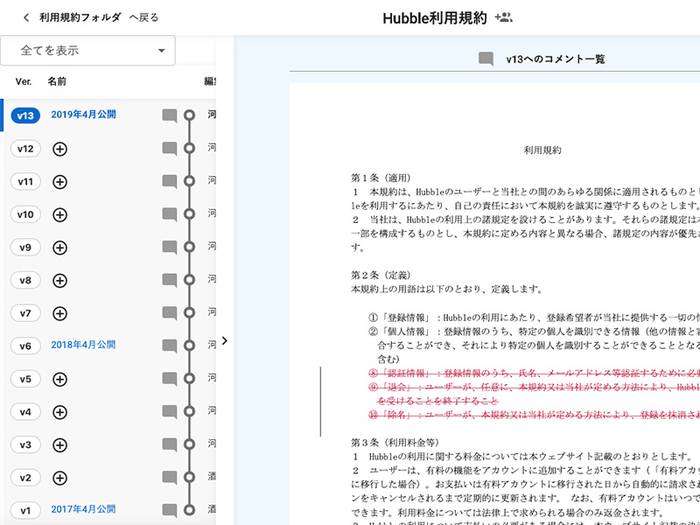This screenshot has height=525, width=700.
Task: Click the 第3条(利用料金等) heading in document
Action: (x=395, y=442)
